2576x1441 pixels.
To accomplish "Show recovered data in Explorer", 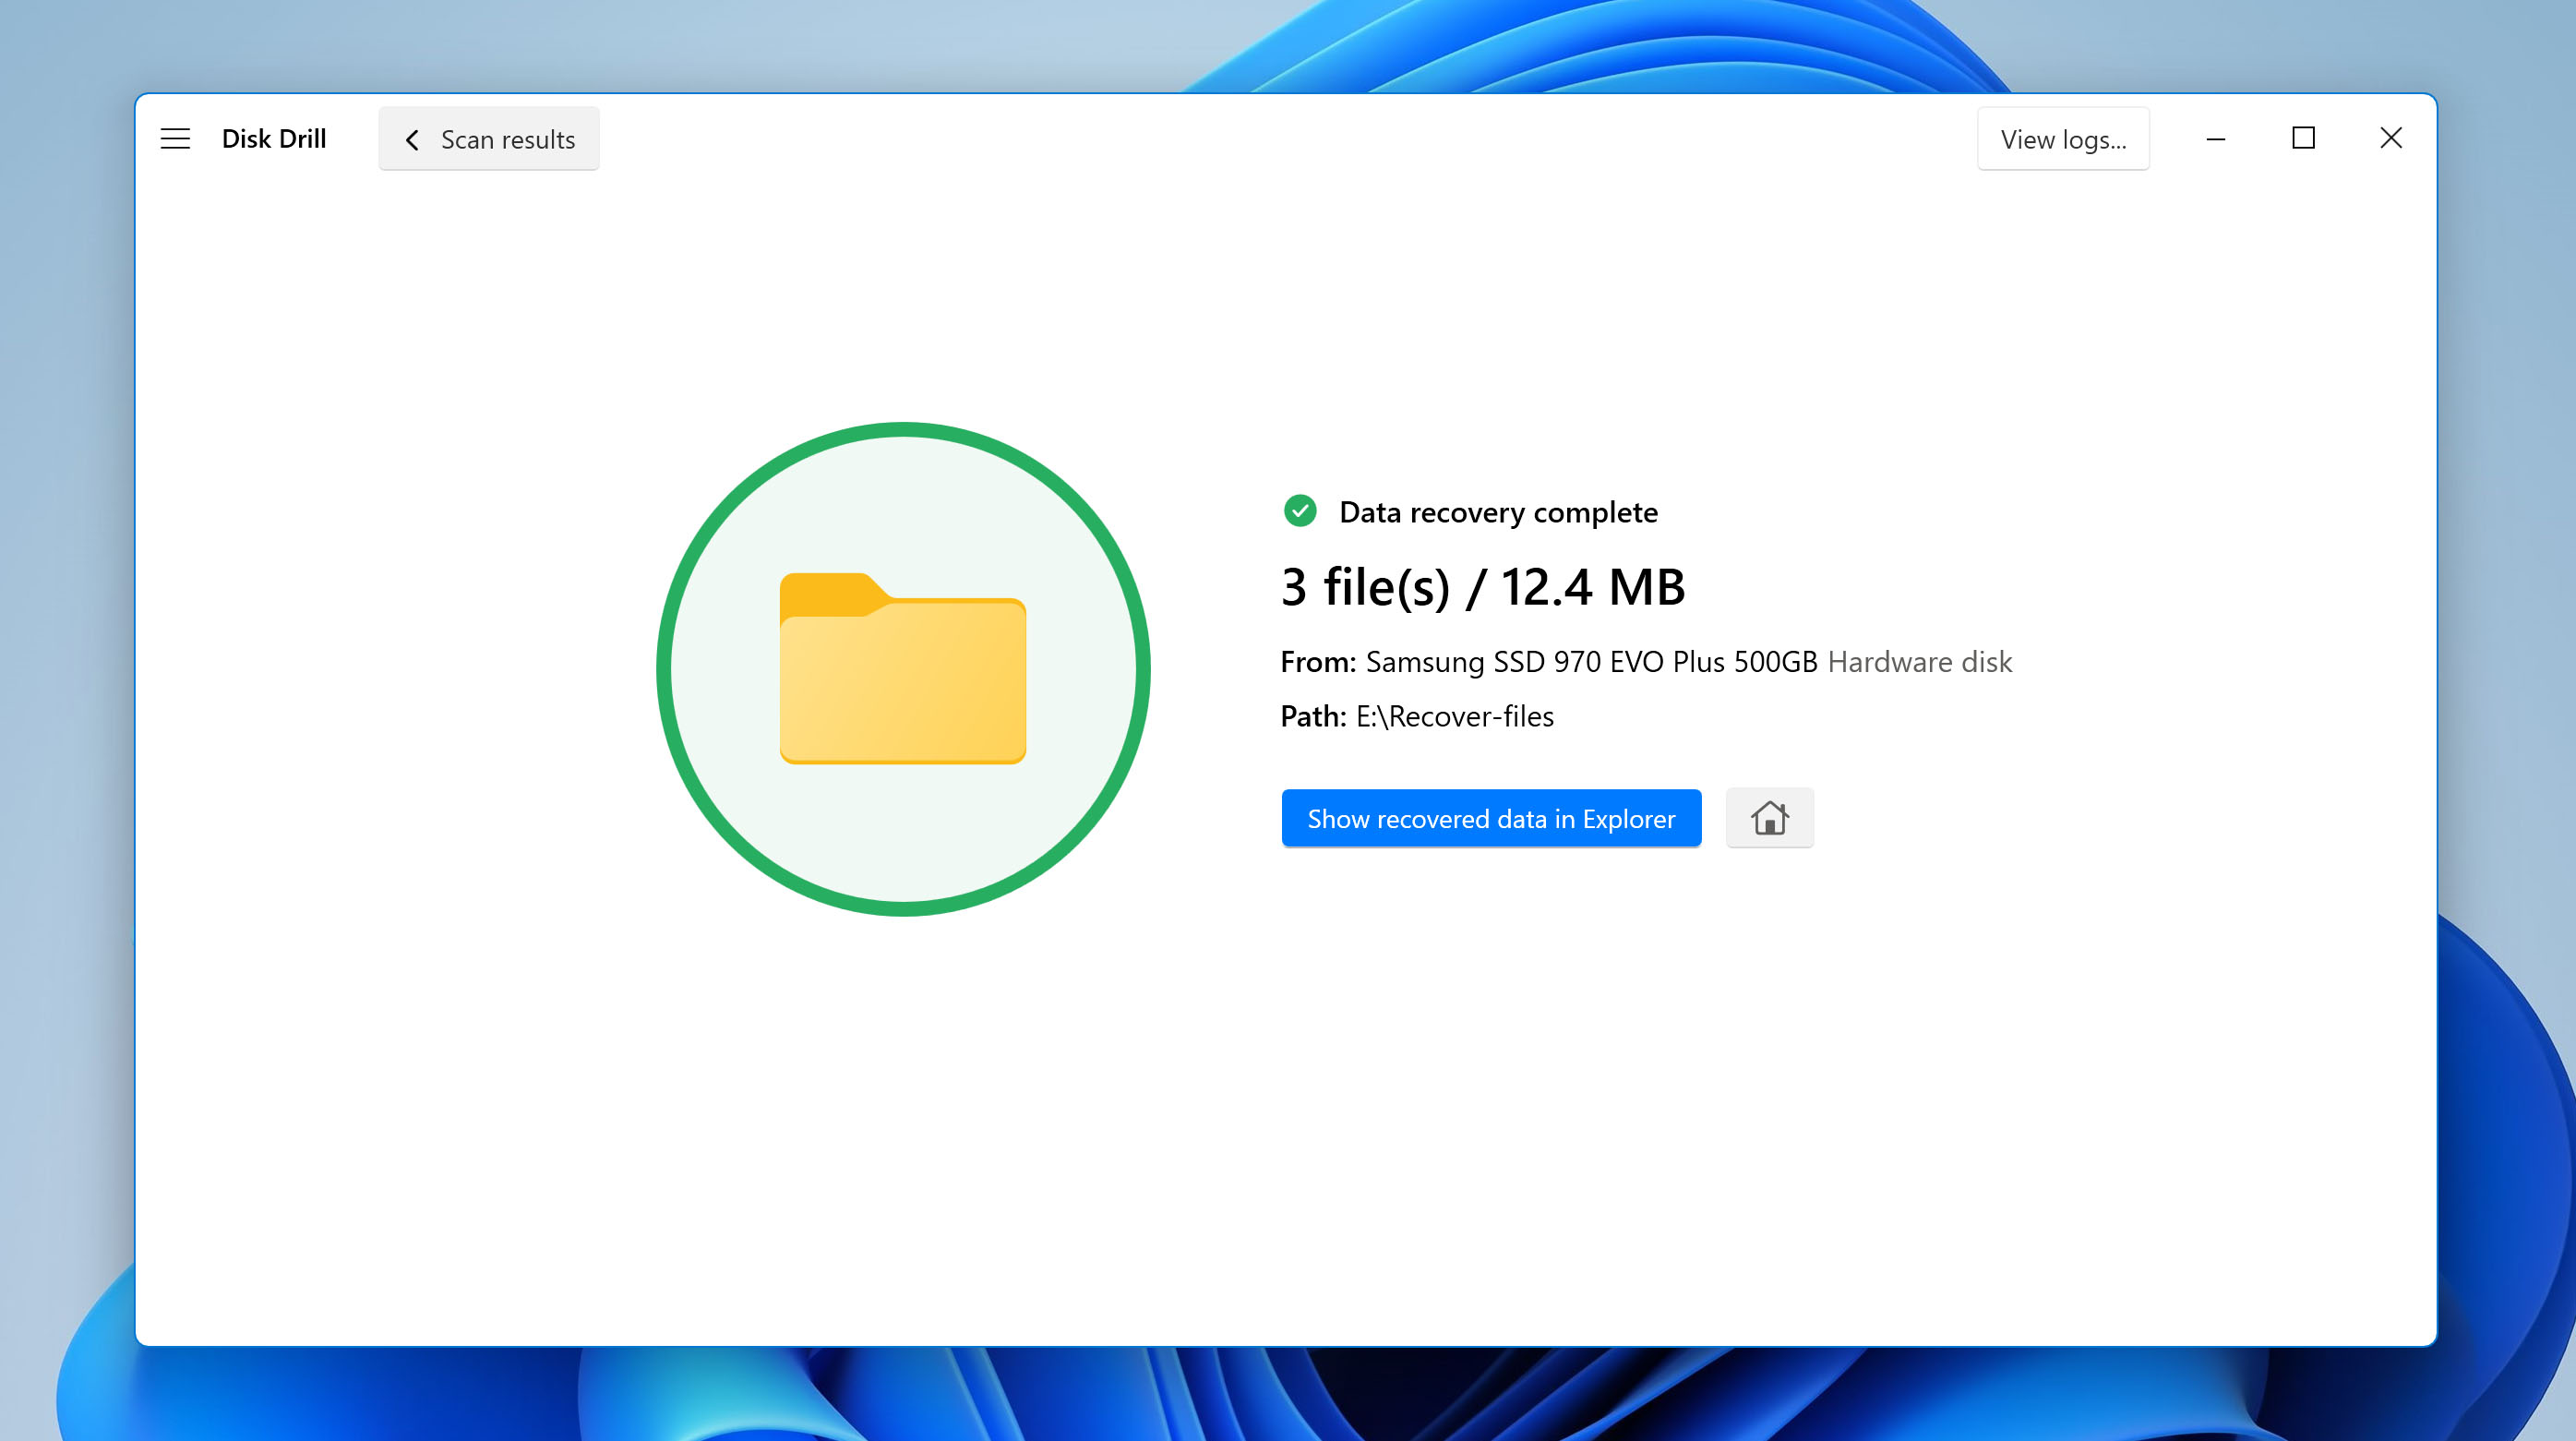I will (1492, 818).
